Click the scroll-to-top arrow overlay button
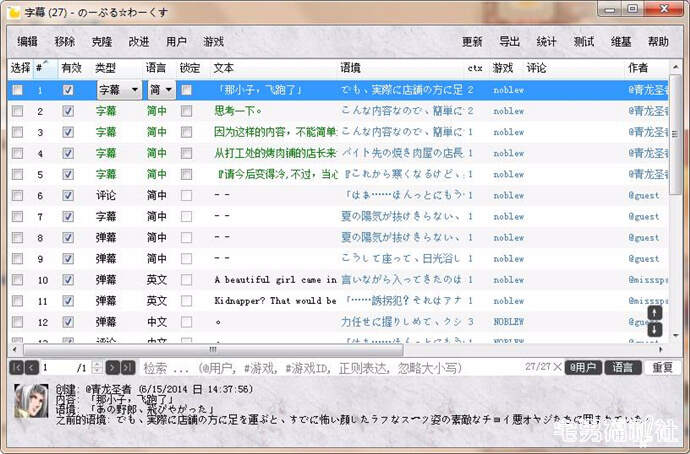This screenshot has height=454, width=690. click(x=655, y=313)
